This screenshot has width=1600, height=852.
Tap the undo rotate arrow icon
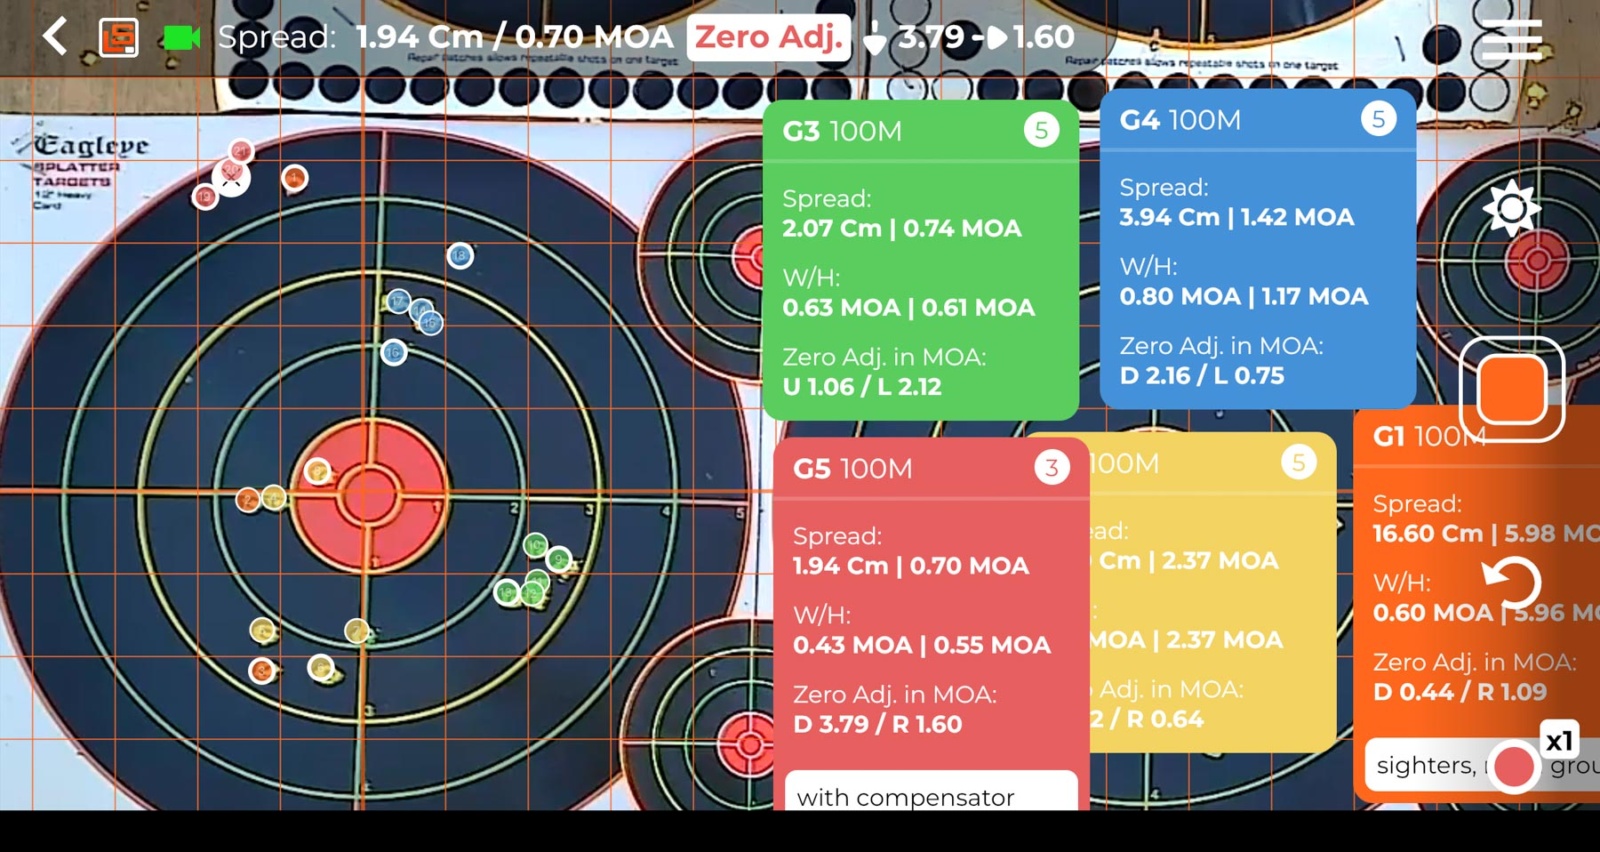click(x=1511, y=583)
